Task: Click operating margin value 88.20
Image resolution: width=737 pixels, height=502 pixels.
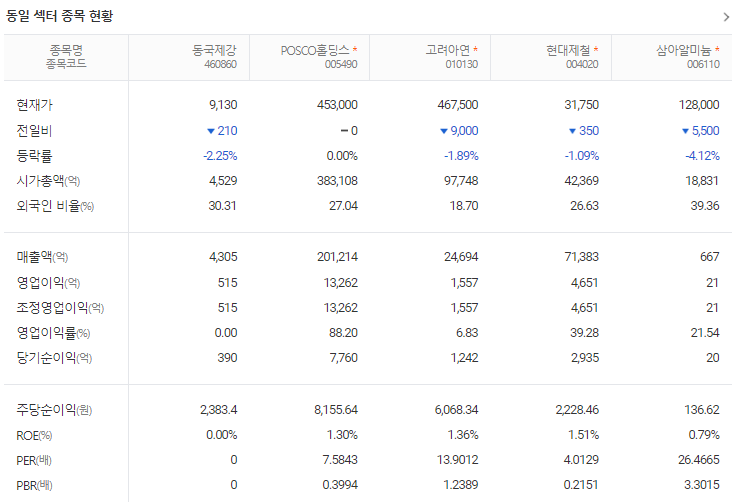Action: click(x=343, y=333)
